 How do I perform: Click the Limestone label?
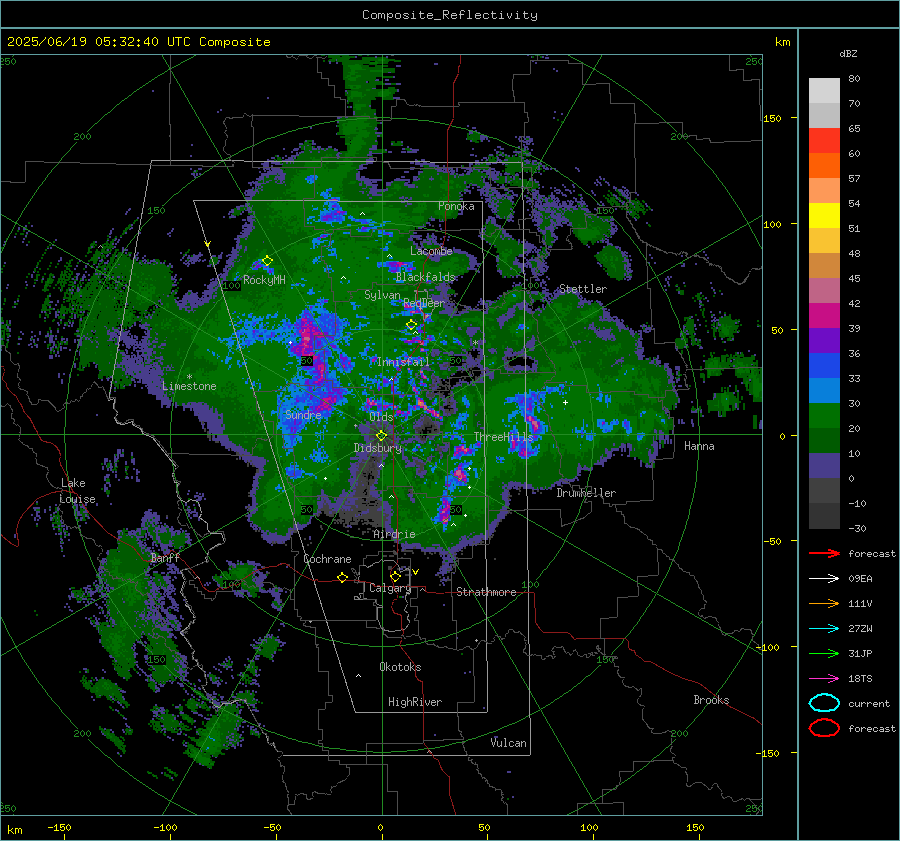pyautogui.click(x=189, y=386)
